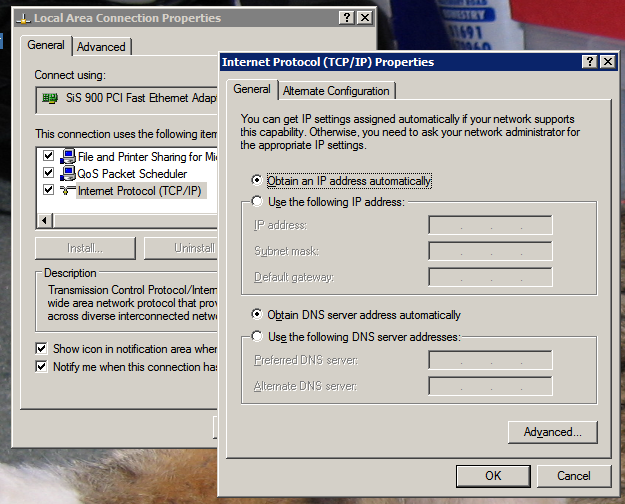Screen dimensions: 625x504
Task: Click the QoS Packet Scheduler icon
Action: [68, 173]
